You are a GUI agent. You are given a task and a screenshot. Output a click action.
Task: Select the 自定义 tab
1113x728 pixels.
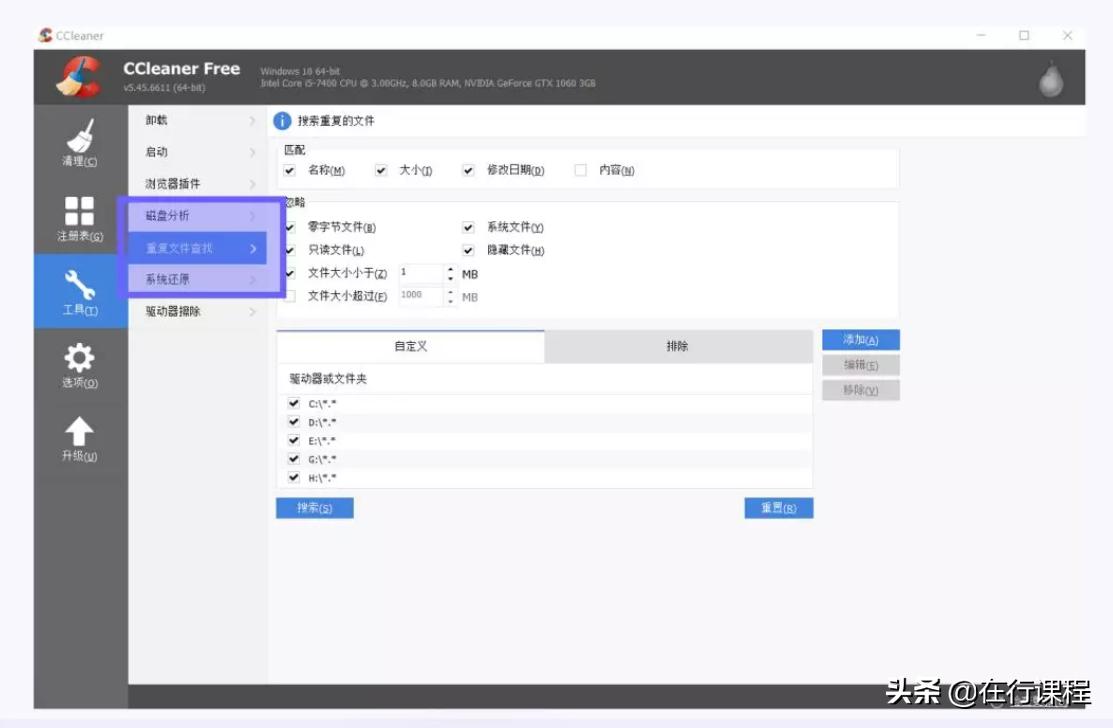pyautogui.click(x=410, y=346)
